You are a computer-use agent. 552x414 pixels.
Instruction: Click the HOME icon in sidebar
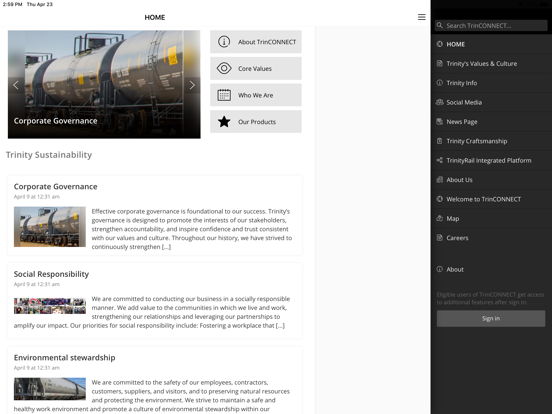click(439, 44)
